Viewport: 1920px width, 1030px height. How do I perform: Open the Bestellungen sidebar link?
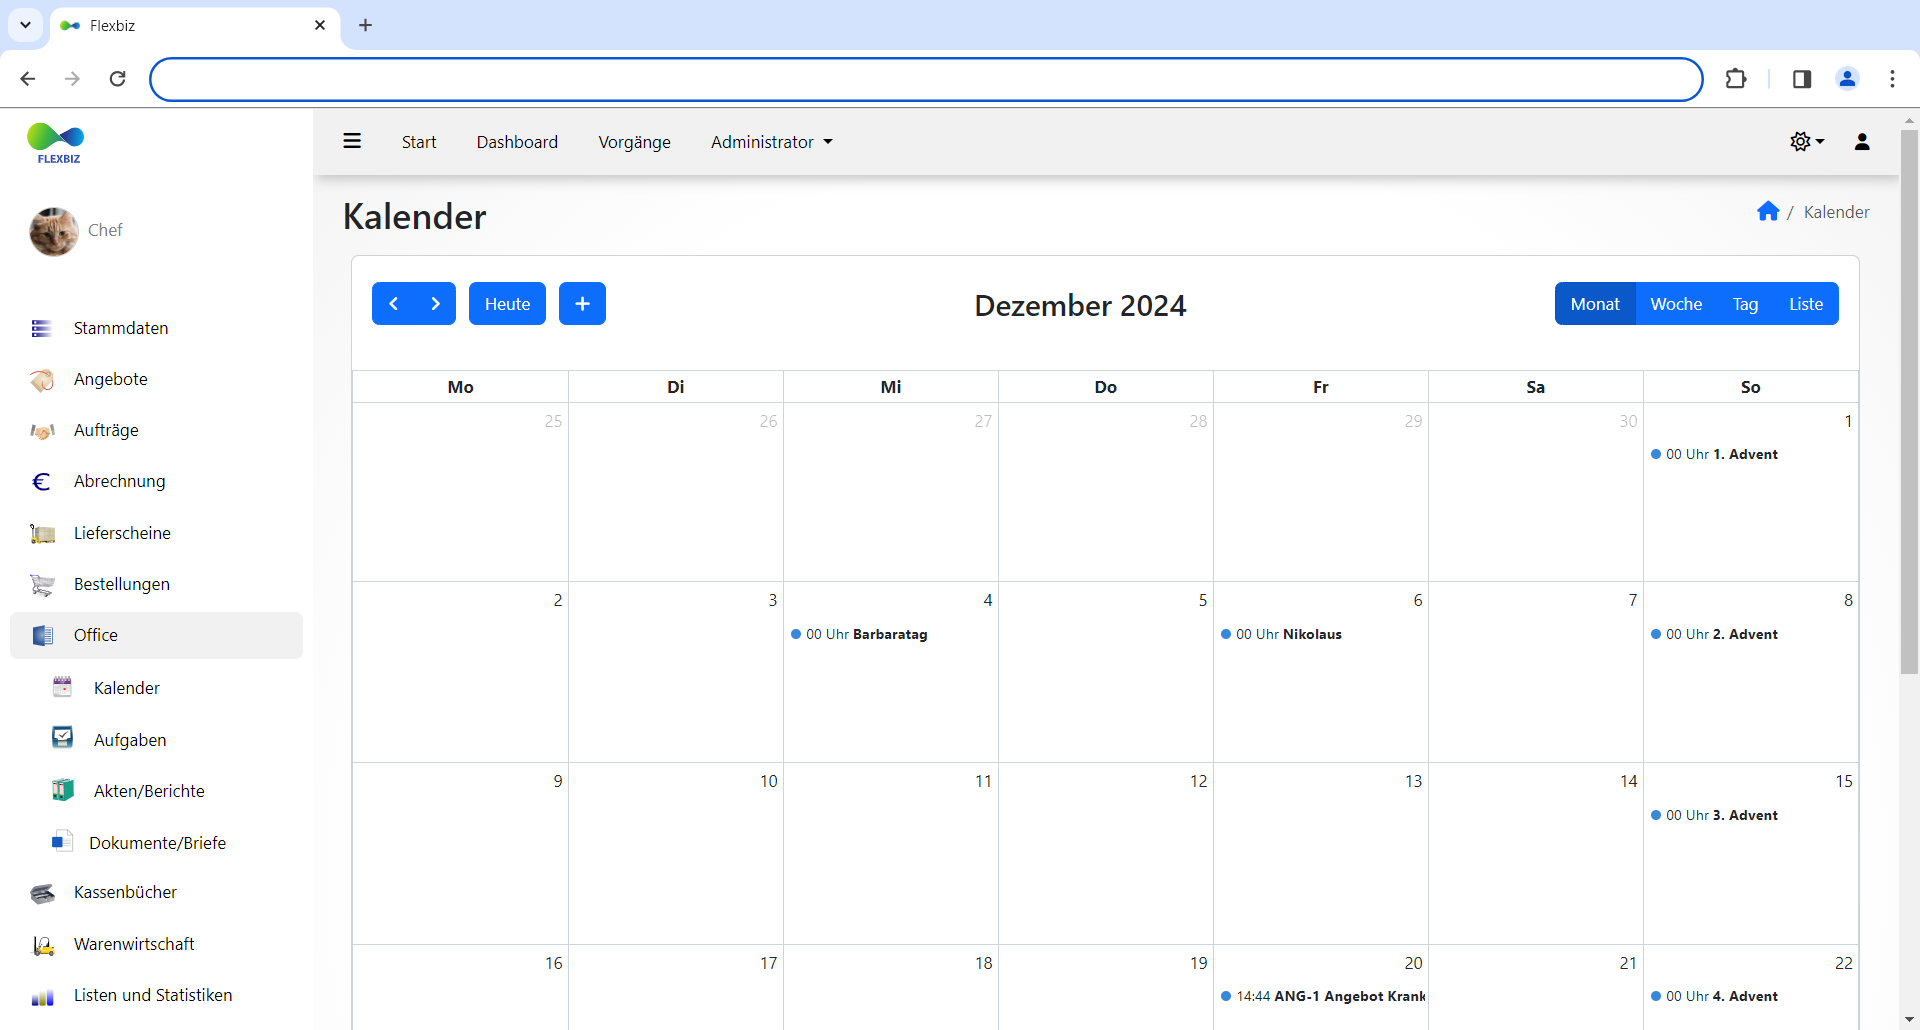pyautogui.click(x=122, y=584)
